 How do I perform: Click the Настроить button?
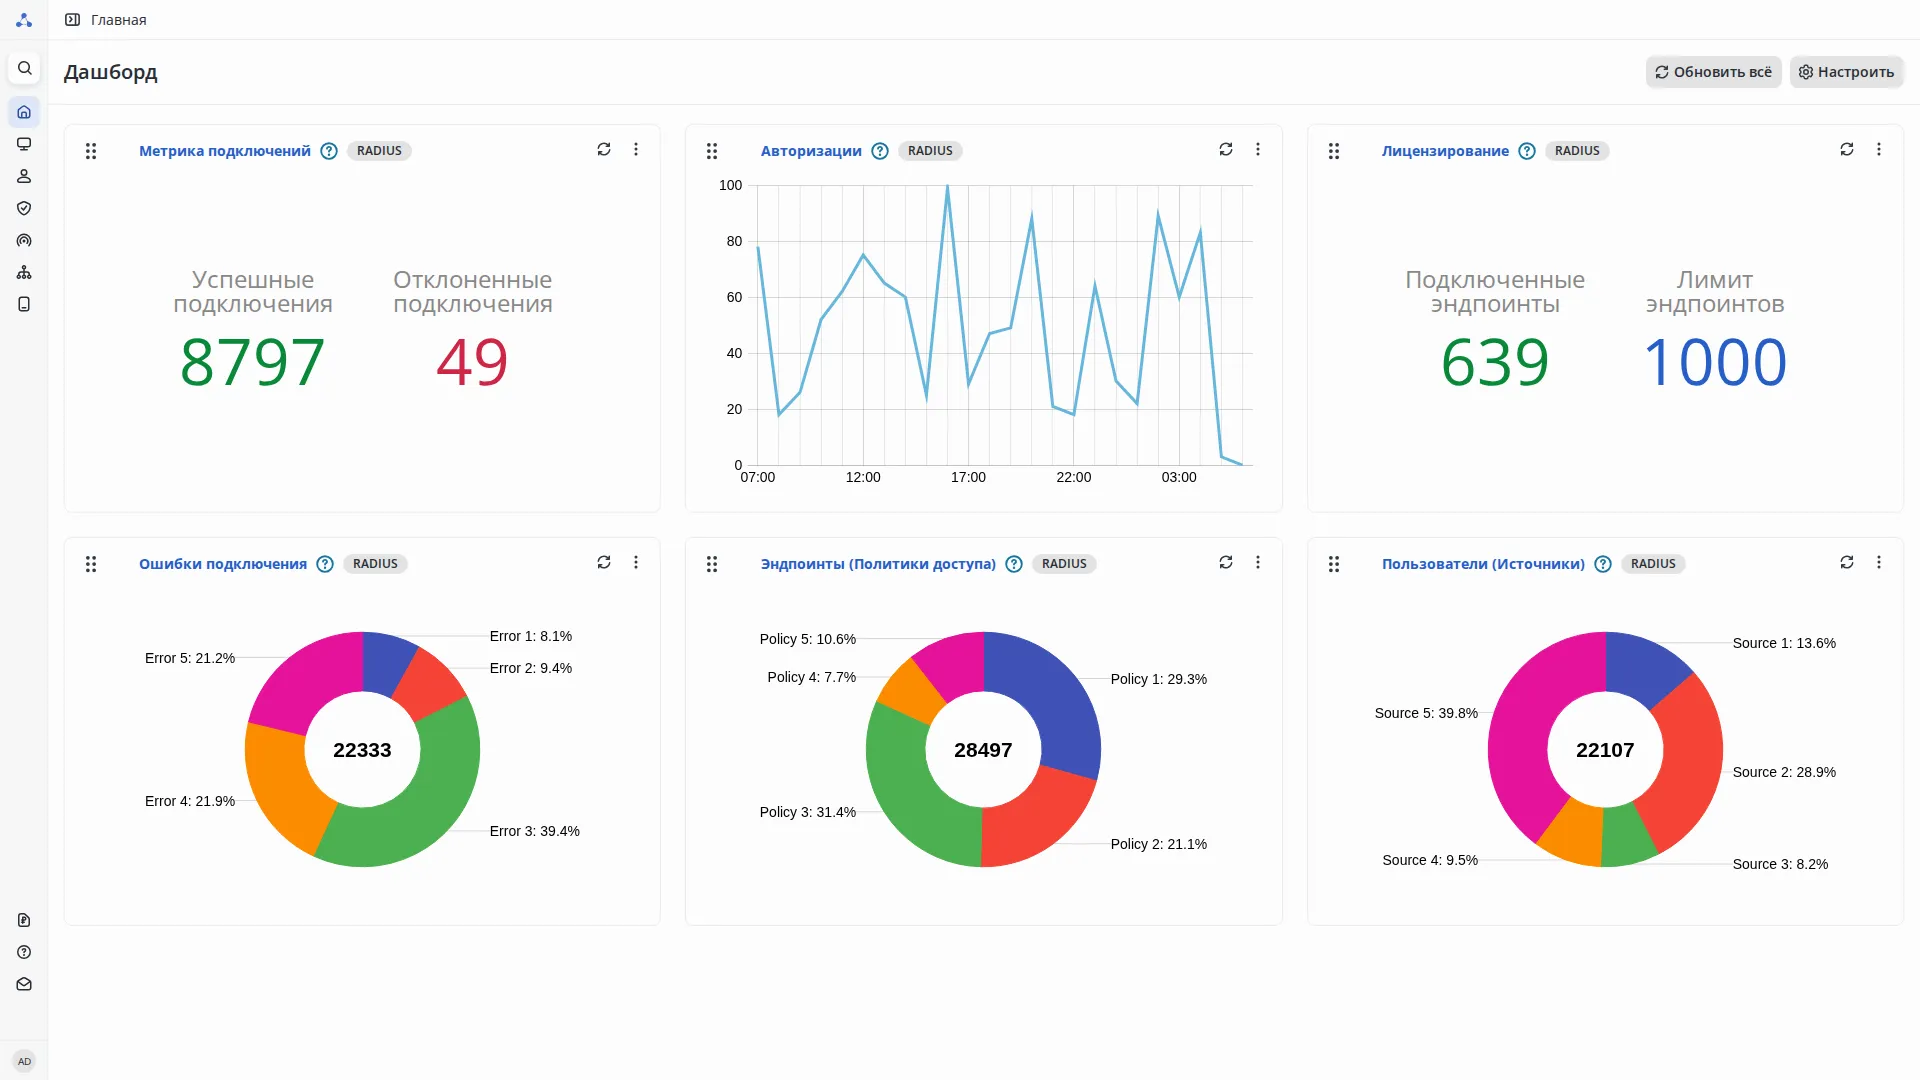pos(1846,72)
